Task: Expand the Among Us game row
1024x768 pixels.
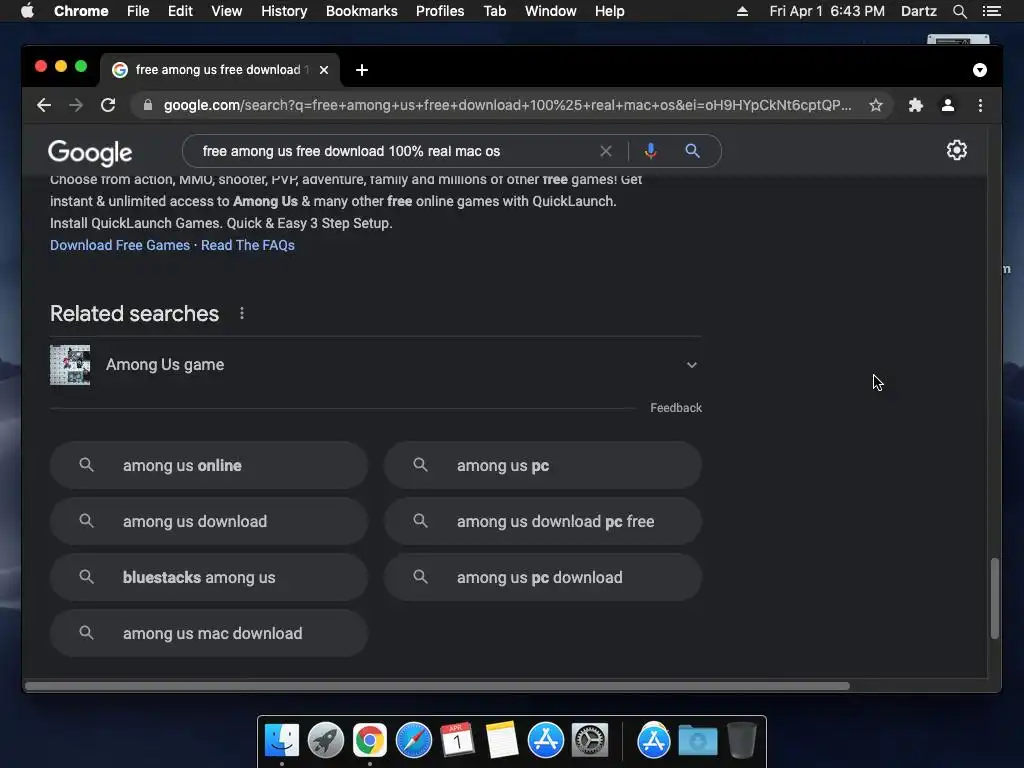Action: (x=376, y=365)
